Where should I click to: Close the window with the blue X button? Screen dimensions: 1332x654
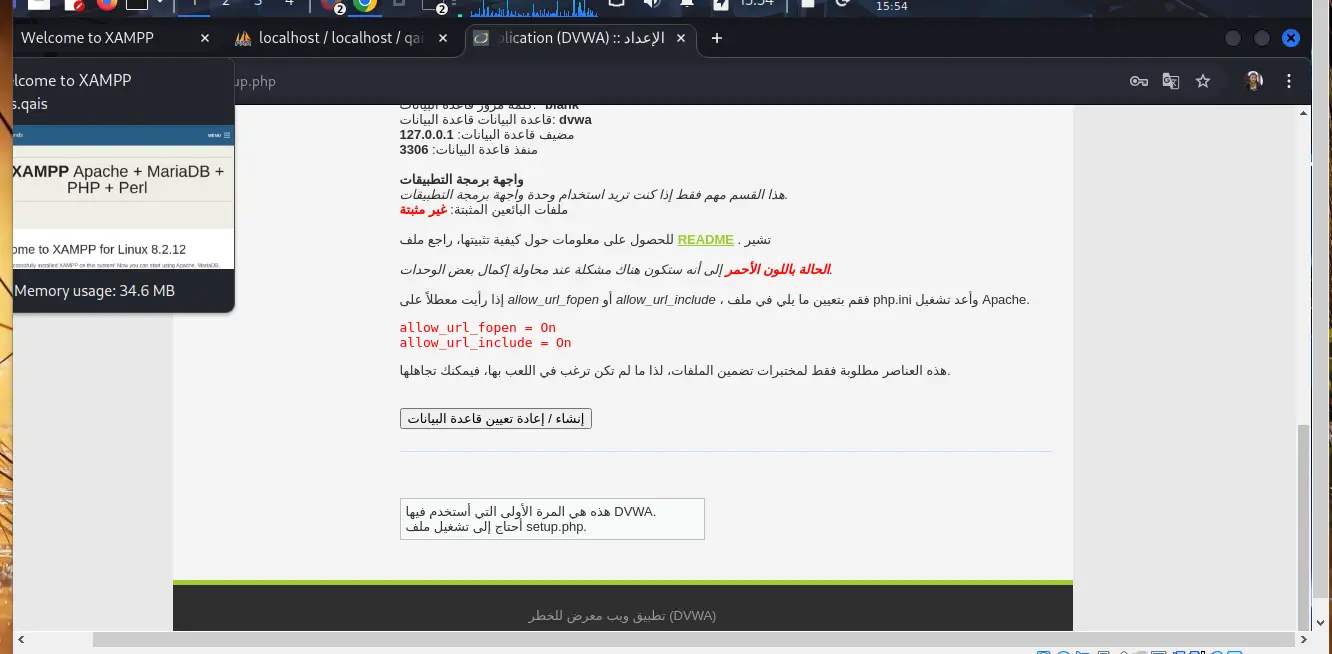pyautogui.click(x=1290, y=38)
